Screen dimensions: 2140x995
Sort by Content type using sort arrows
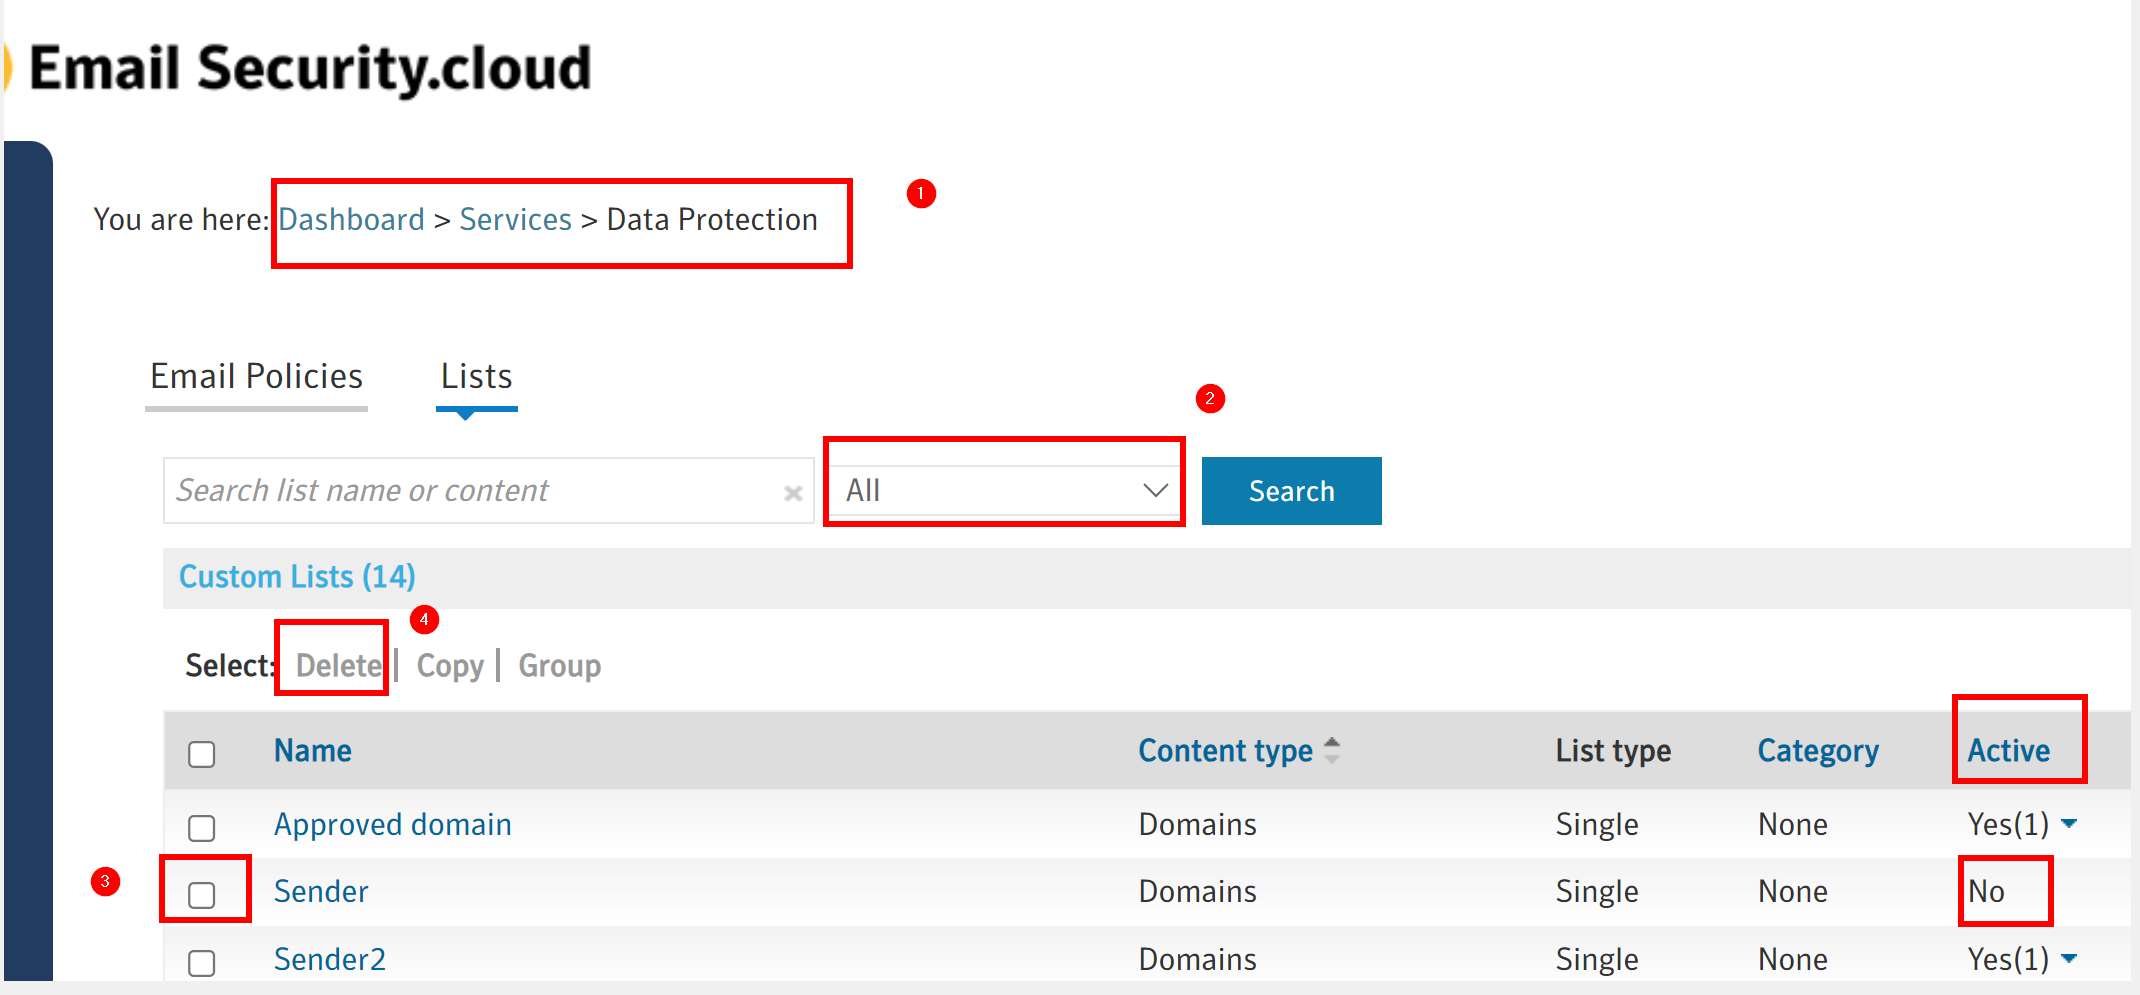(x=1331, y=750)
